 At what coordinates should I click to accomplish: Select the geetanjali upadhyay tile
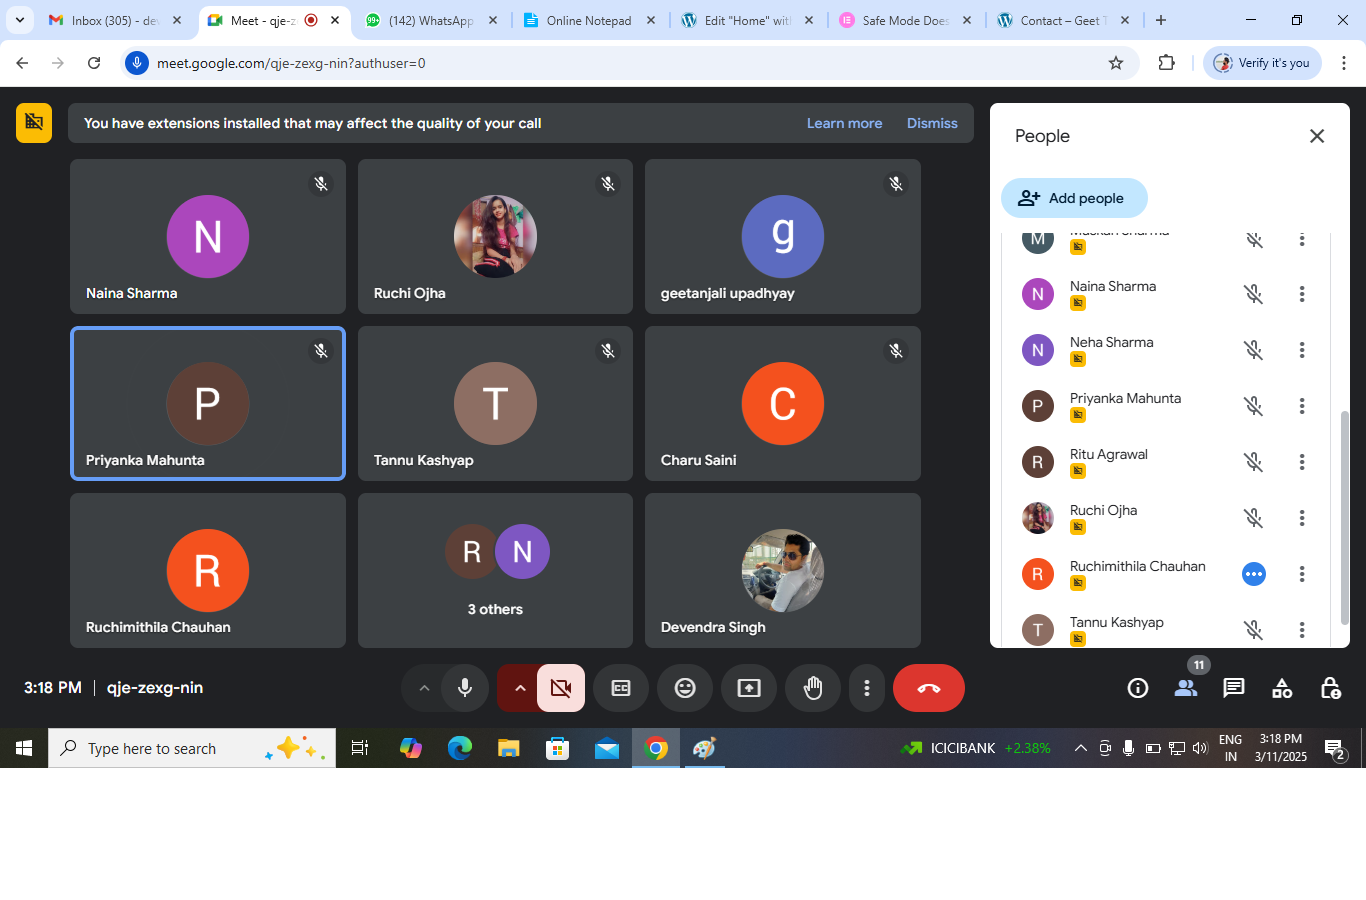click(x=783, y=237)
